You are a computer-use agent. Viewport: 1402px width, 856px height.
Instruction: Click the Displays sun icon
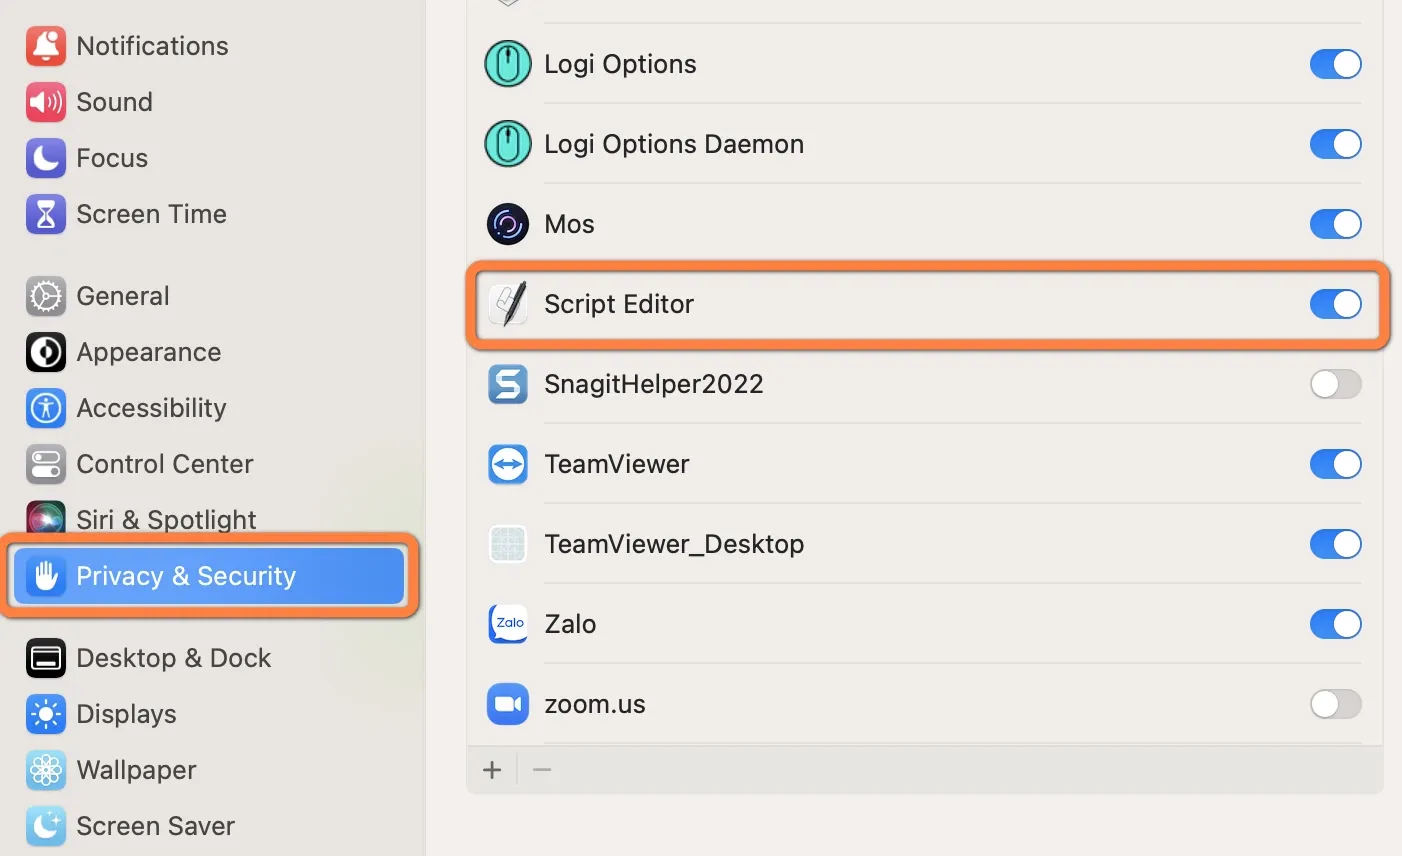pos(46,714)
